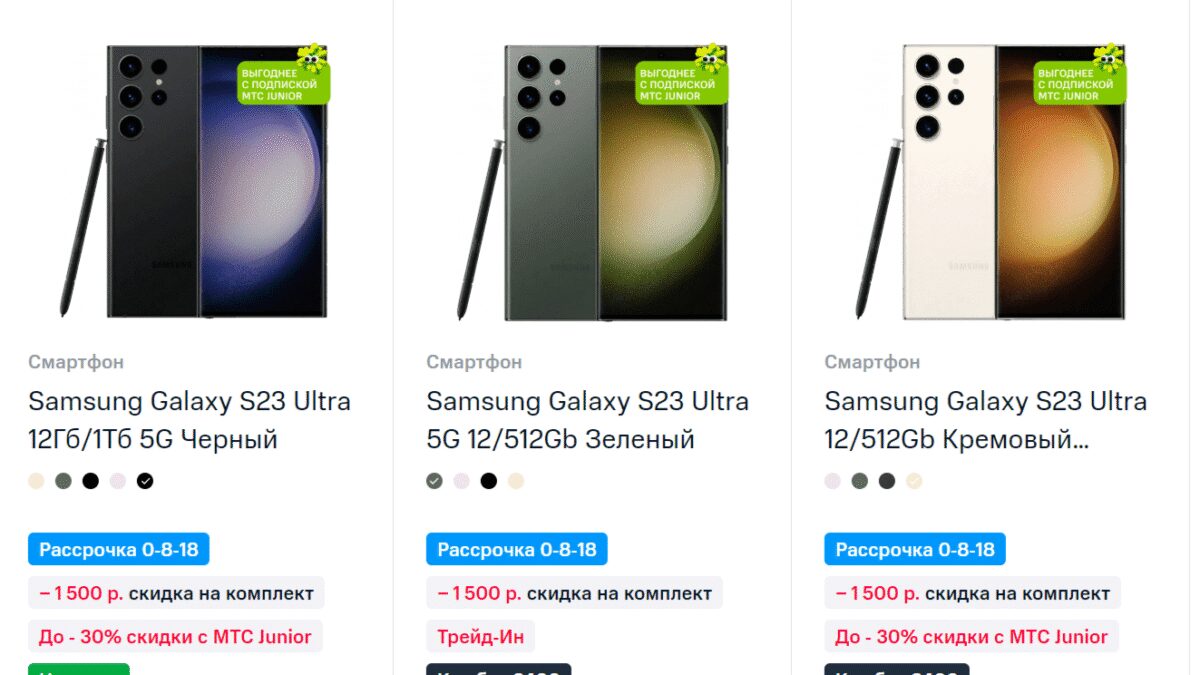
Task: Open the green Galaxy S23 Ultra product image
Action: click(593, 183)
